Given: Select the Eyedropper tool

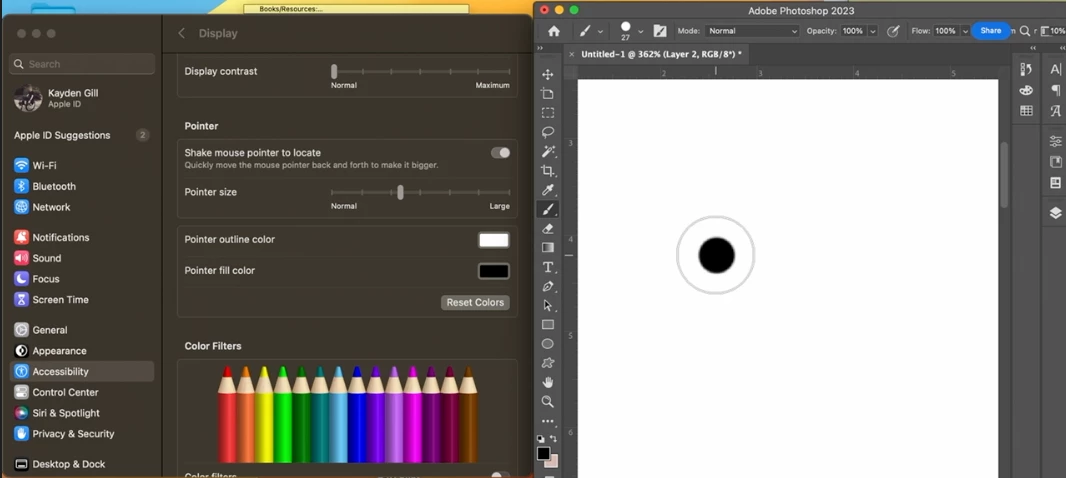Looking at the screenshot, I should (x=547, y=190).
